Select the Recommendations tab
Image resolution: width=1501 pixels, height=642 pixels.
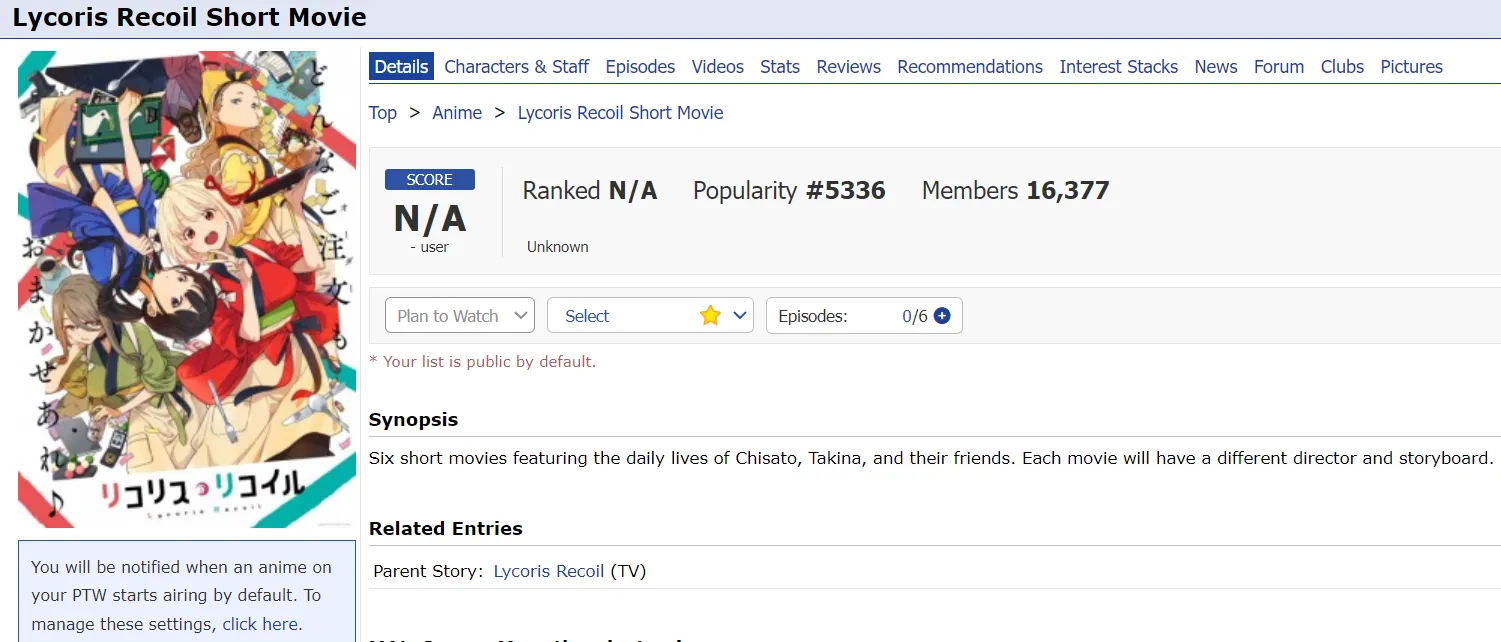click(969, 67)
